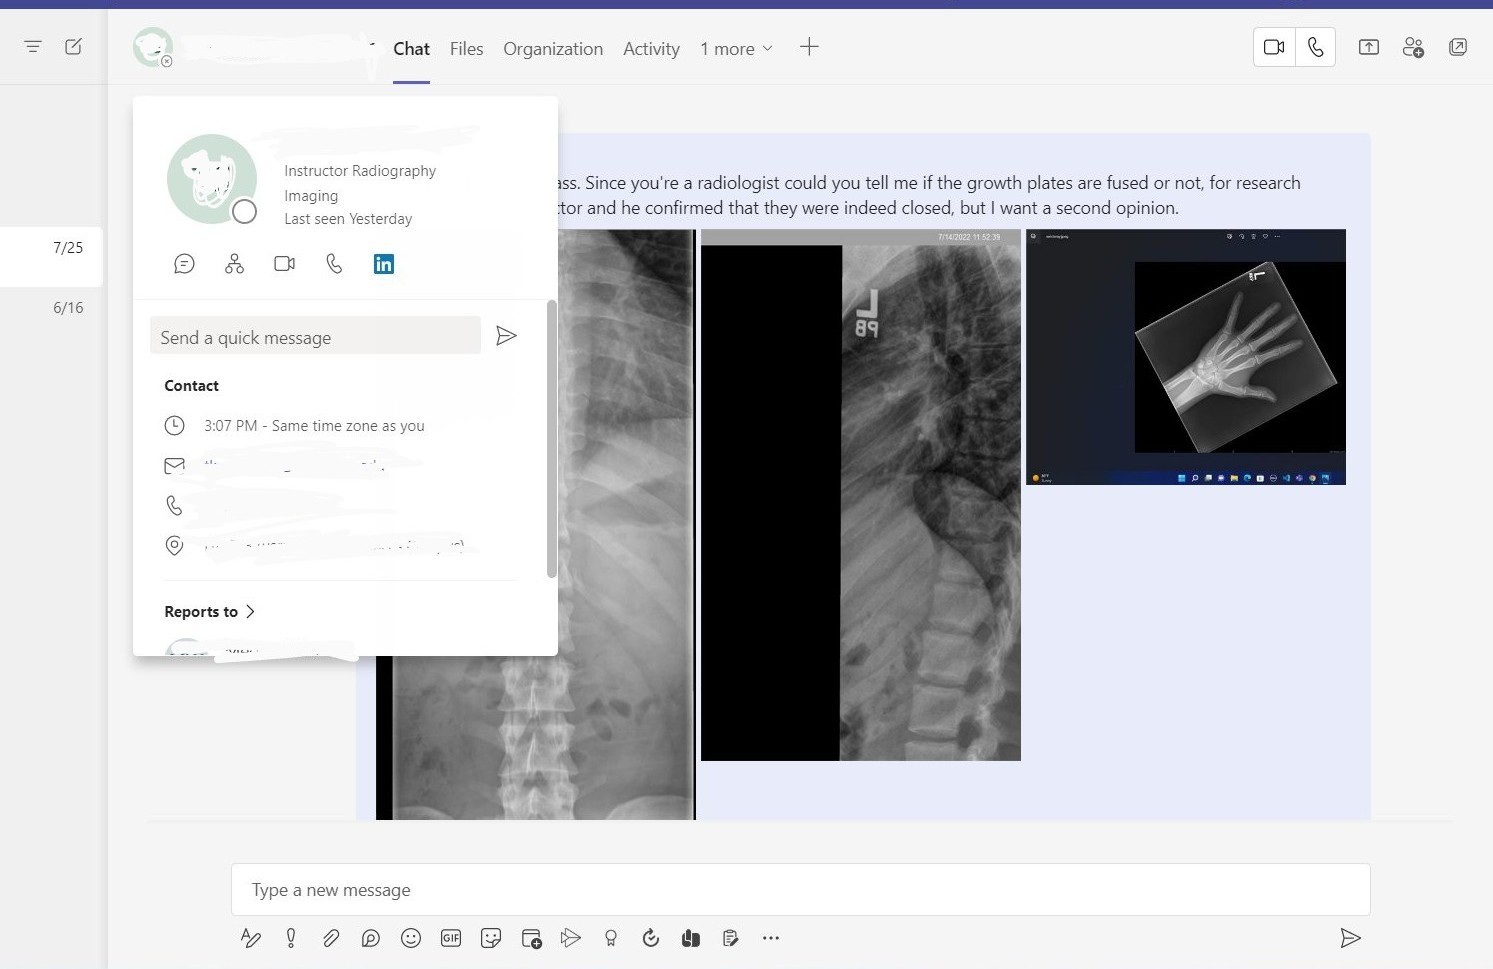Screen dimensions: 1493x969
Task: Attach a file using the paperclip icon
Action: point(331,938)
